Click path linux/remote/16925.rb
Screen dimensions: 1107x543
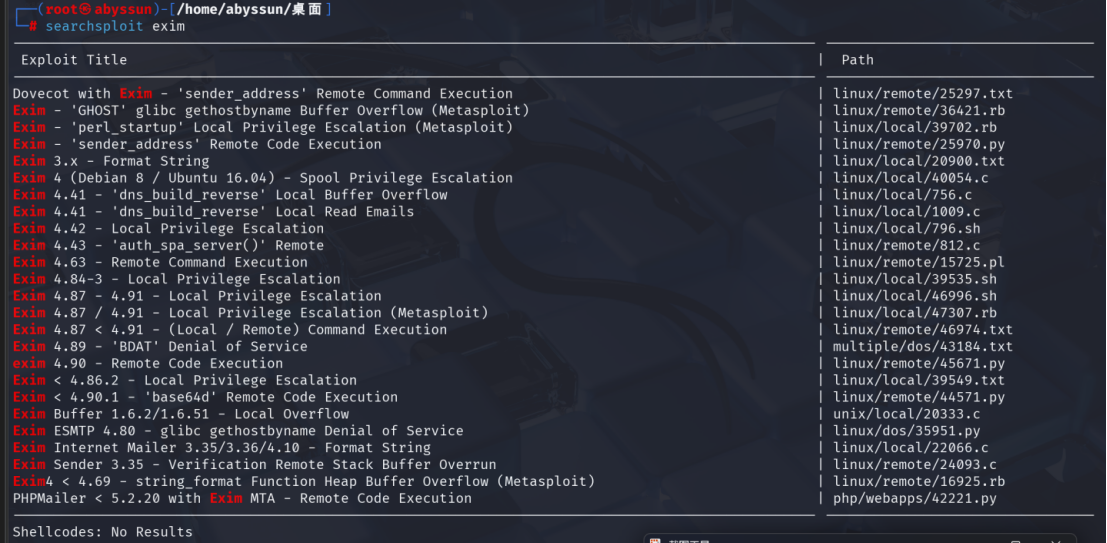click(919, 482)
